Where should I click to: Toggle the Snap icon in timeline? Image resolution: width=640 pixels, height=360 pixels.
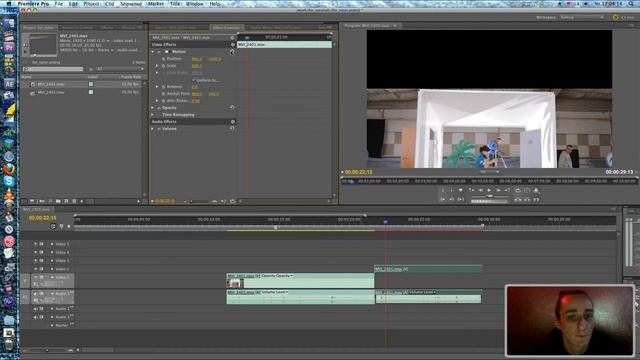pyautogui.click(x=53, y=226)
